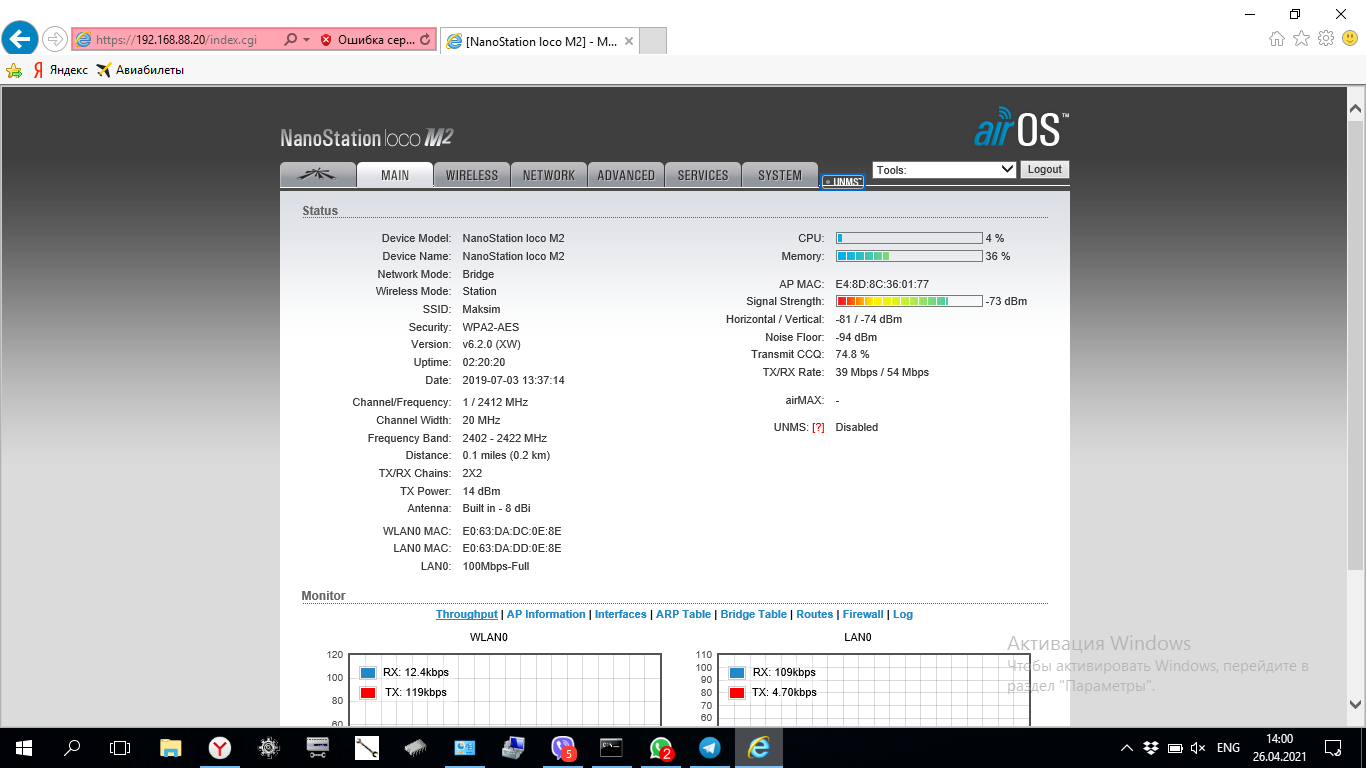
Task: Open the Log monitor link
Action: [x=903, y=614]
